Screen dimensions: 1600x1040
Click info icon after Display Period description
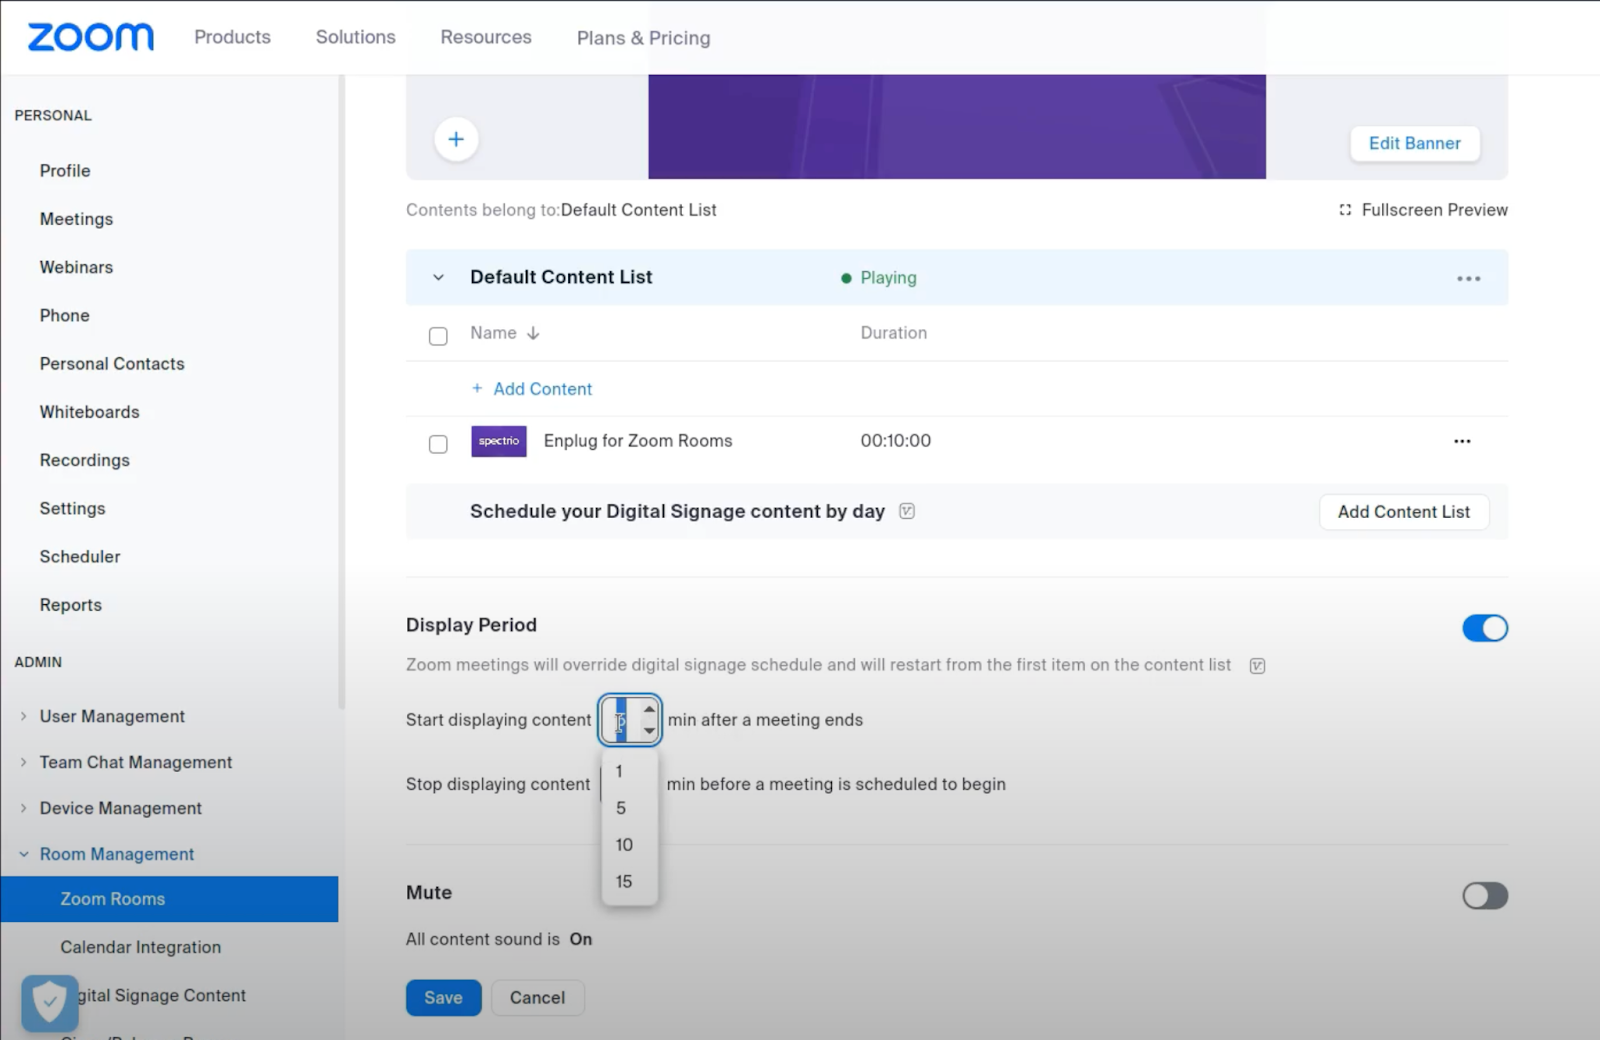click(1258, 666)
